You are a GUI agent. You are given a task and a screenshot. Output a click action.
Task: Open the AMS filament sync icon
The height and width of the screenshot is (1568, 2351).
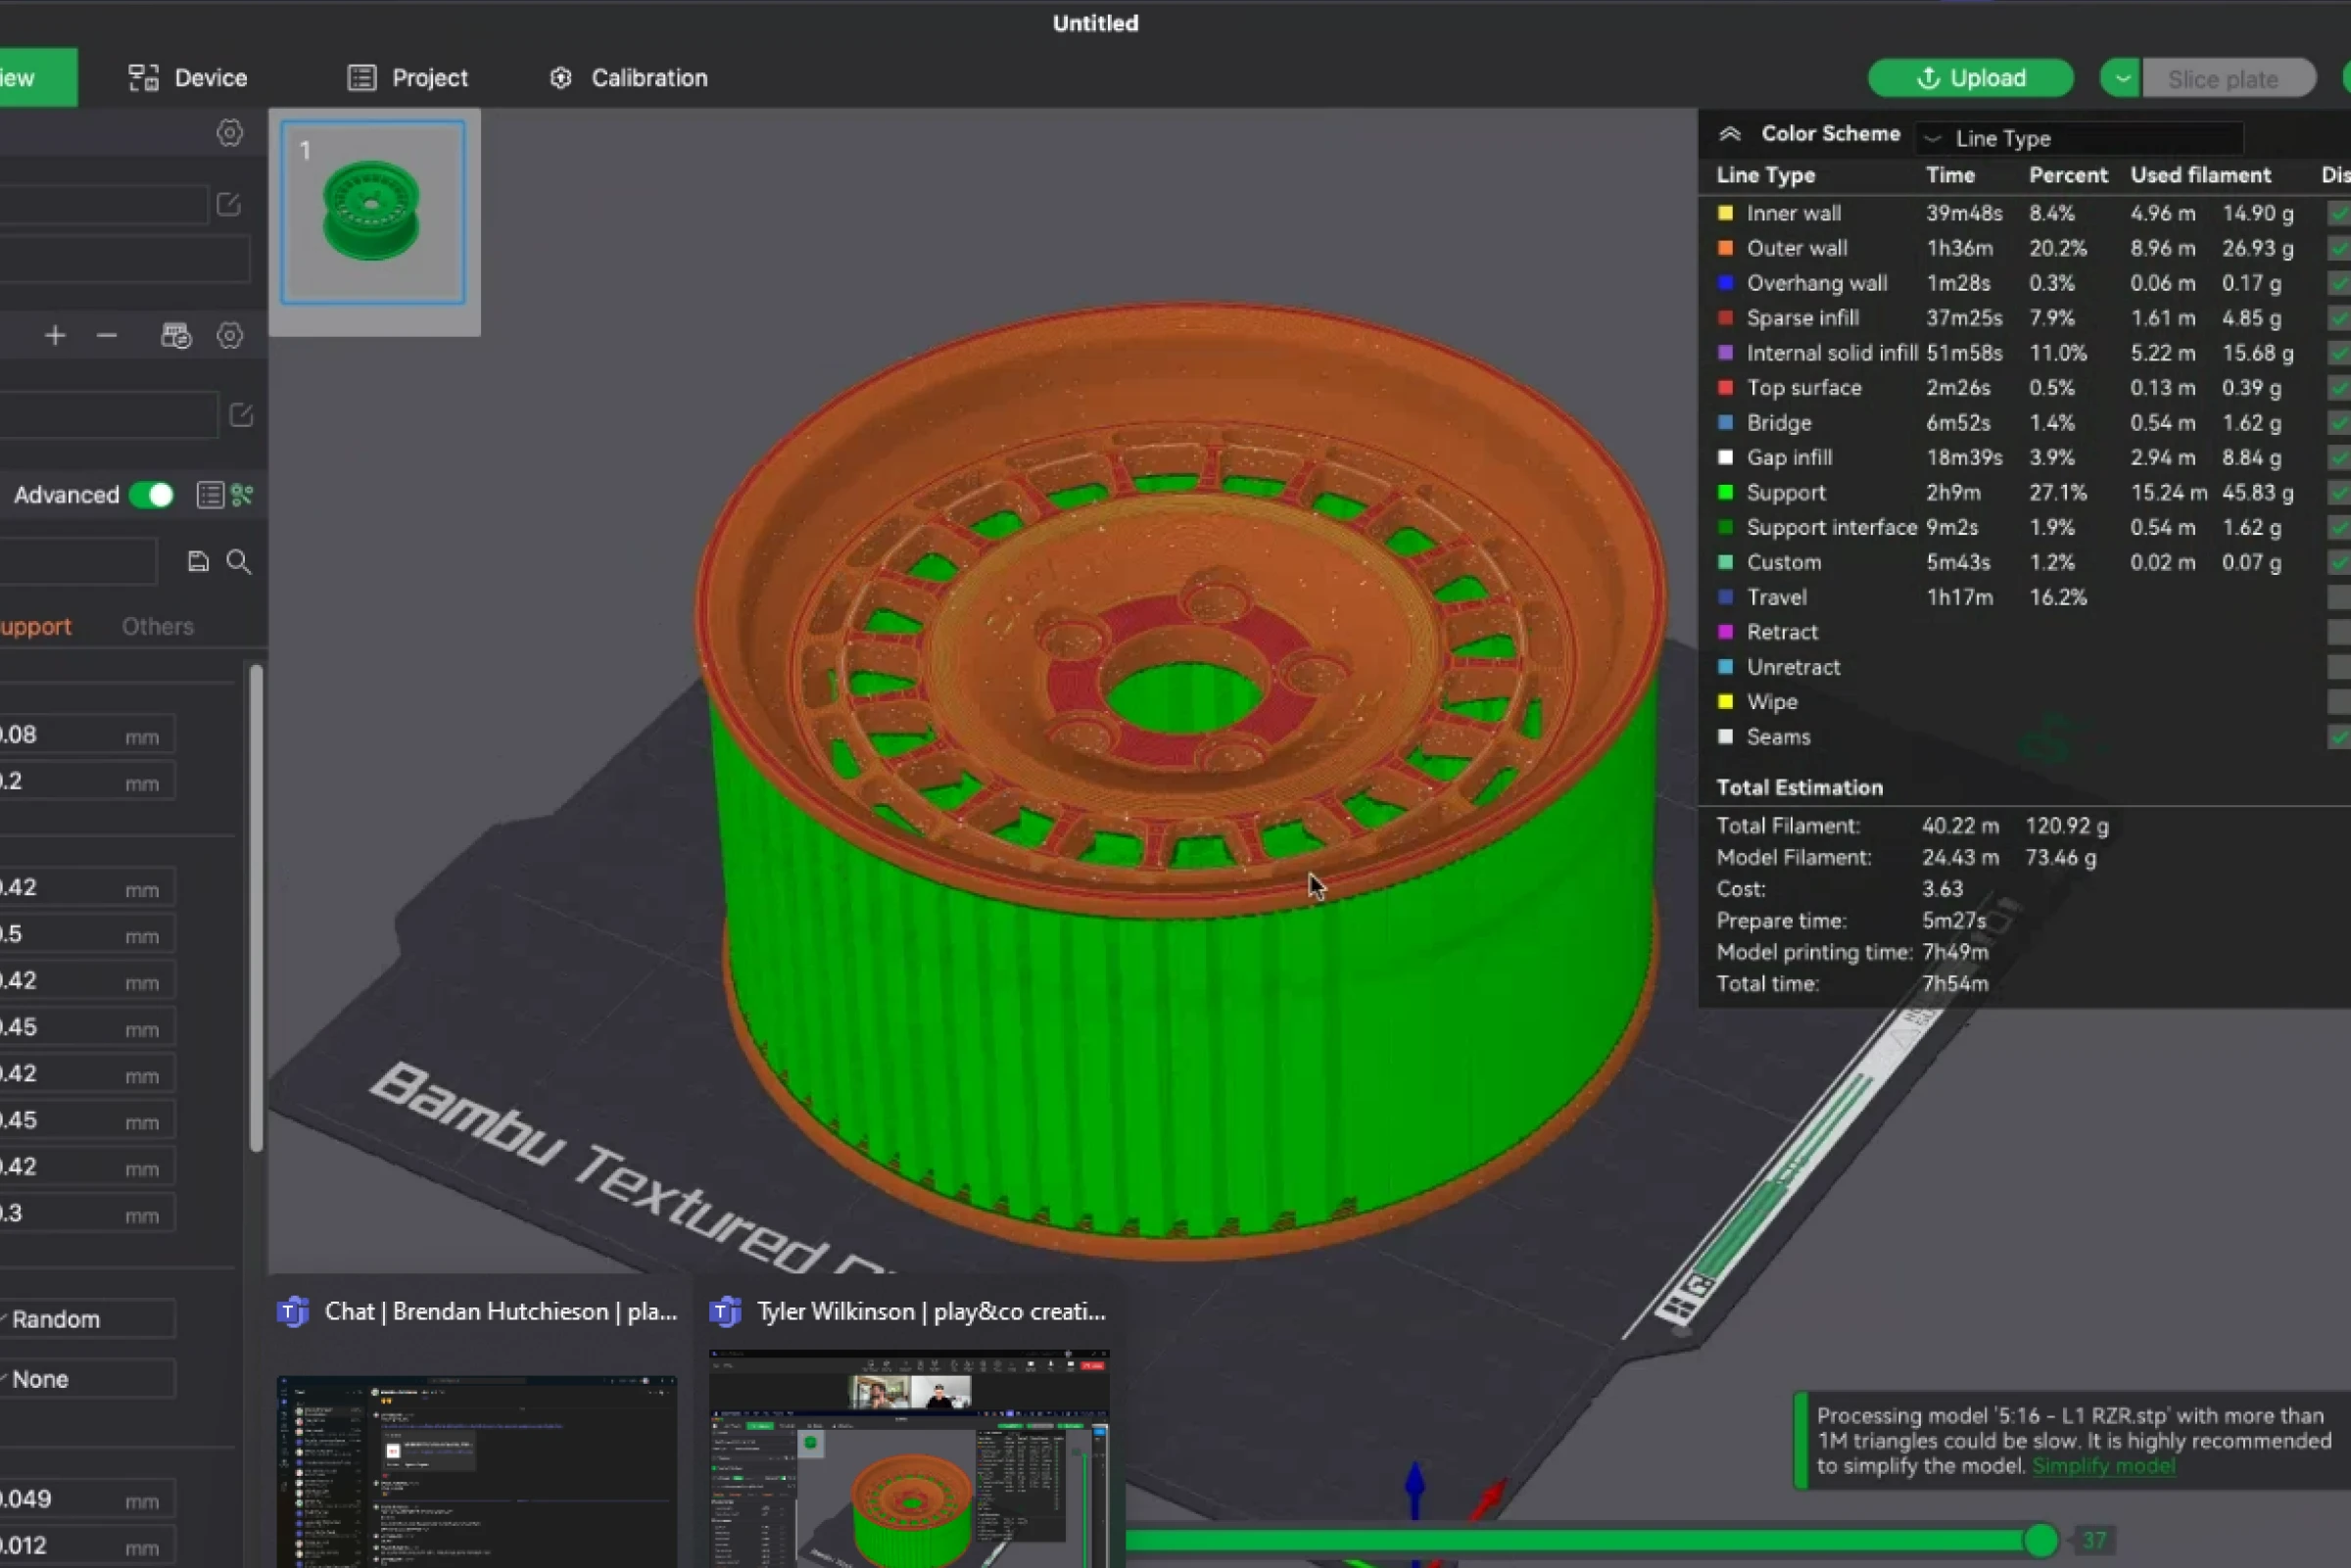click(175, 336)
